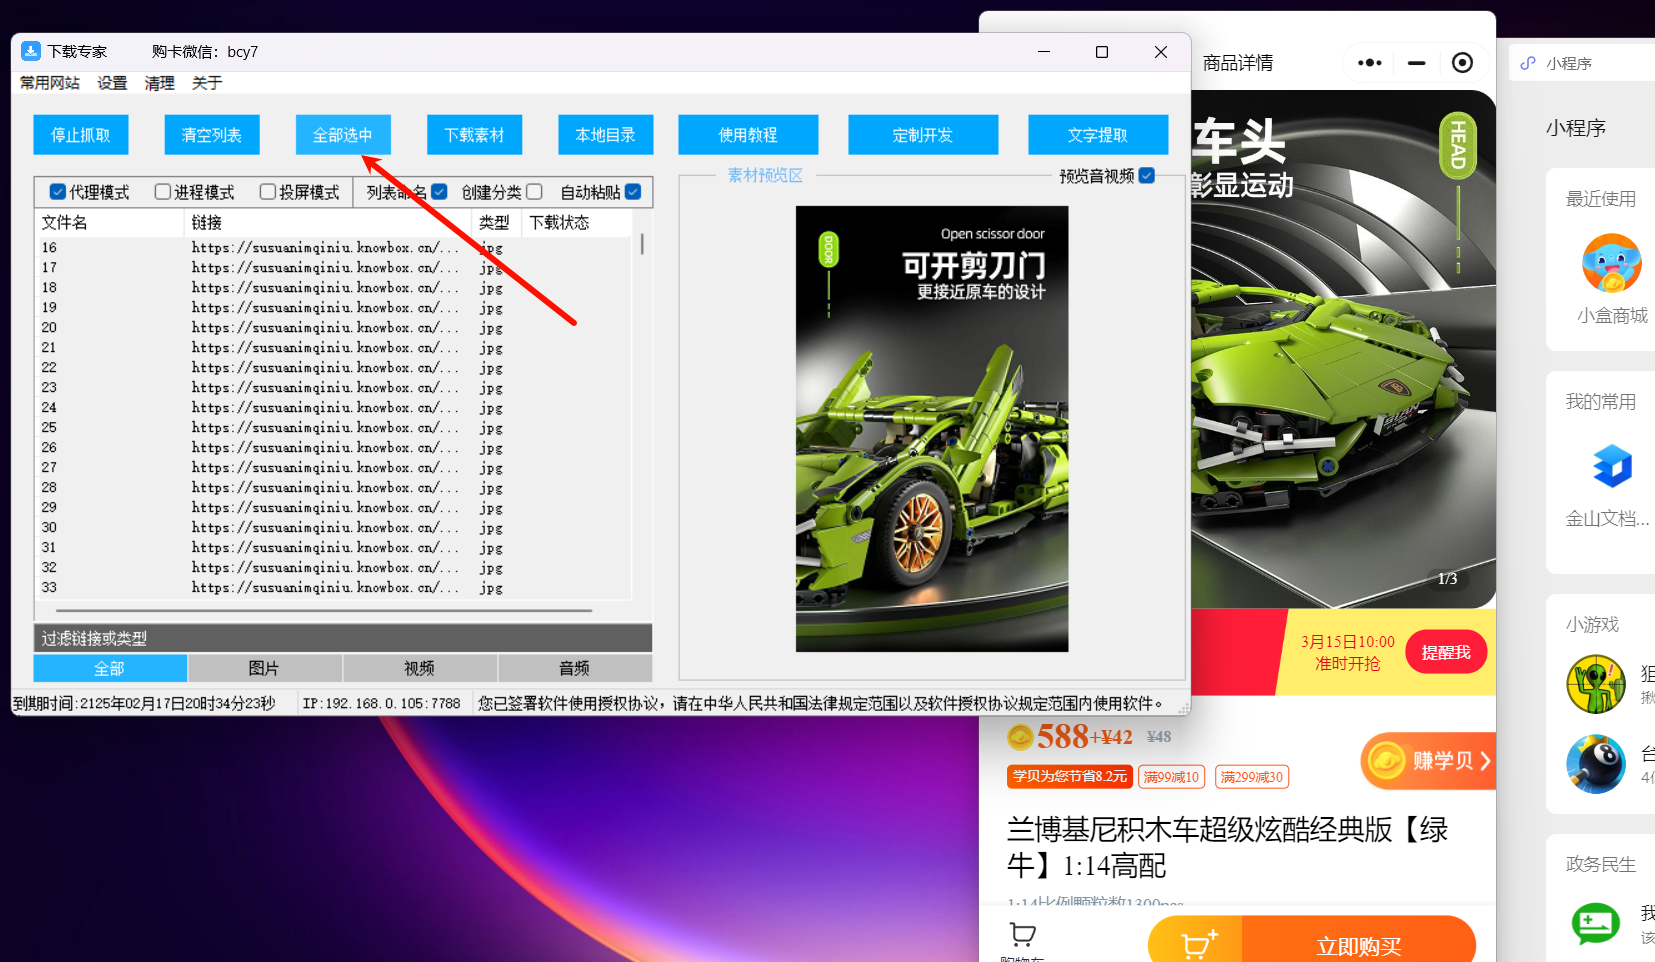Click the file list horizontal scrollbar

pyautogui.click(x=325, y=609)
